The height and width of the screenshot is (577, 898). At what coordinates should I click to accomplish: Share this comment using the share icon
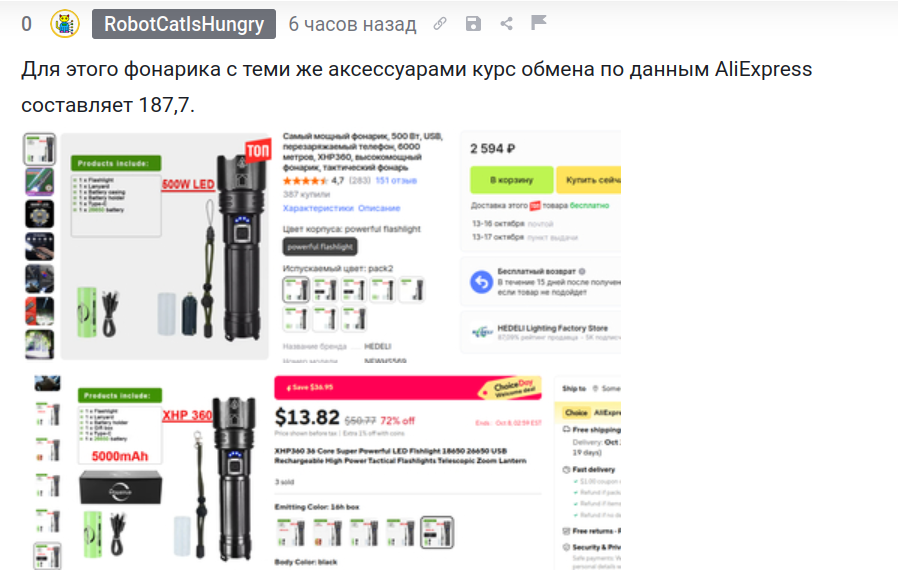click(x=506, y=23)
